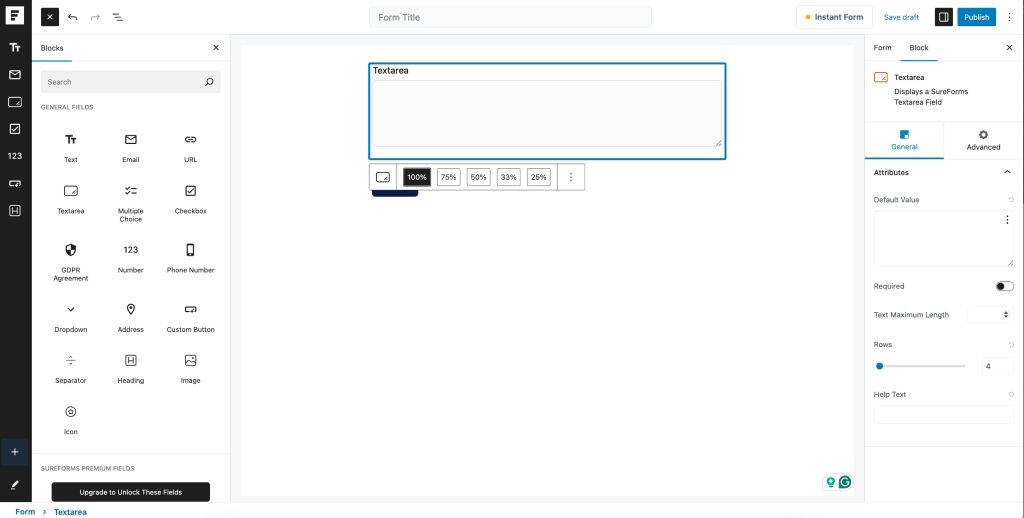
Task: Click the Publish button
Action: tap(976, 17)
